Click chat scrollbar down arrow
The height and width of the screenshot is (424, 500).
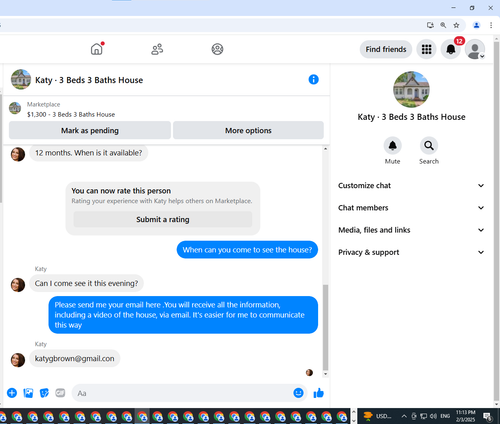pyautogui.click(x=326, y=374)
